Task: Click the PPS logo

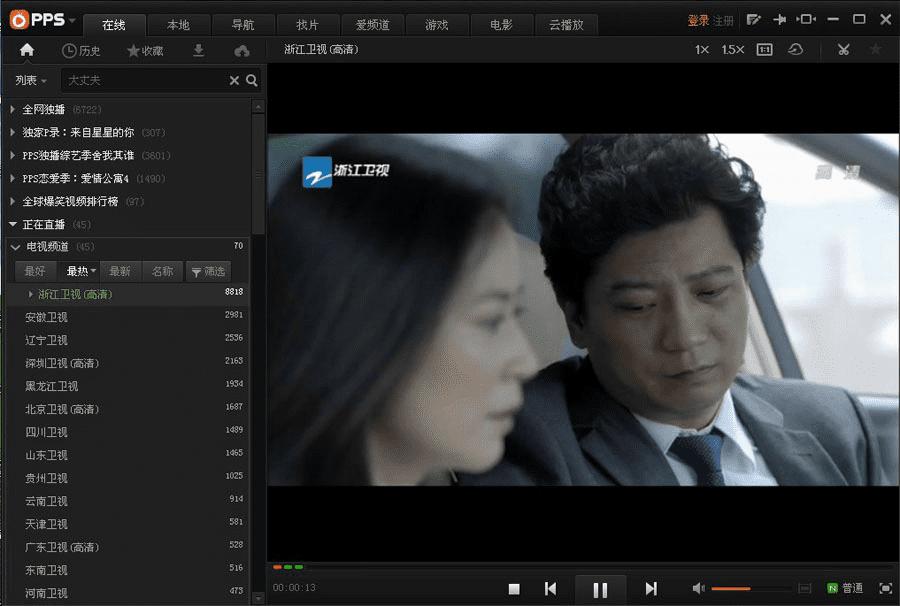Action: click(x=37, y=20)
